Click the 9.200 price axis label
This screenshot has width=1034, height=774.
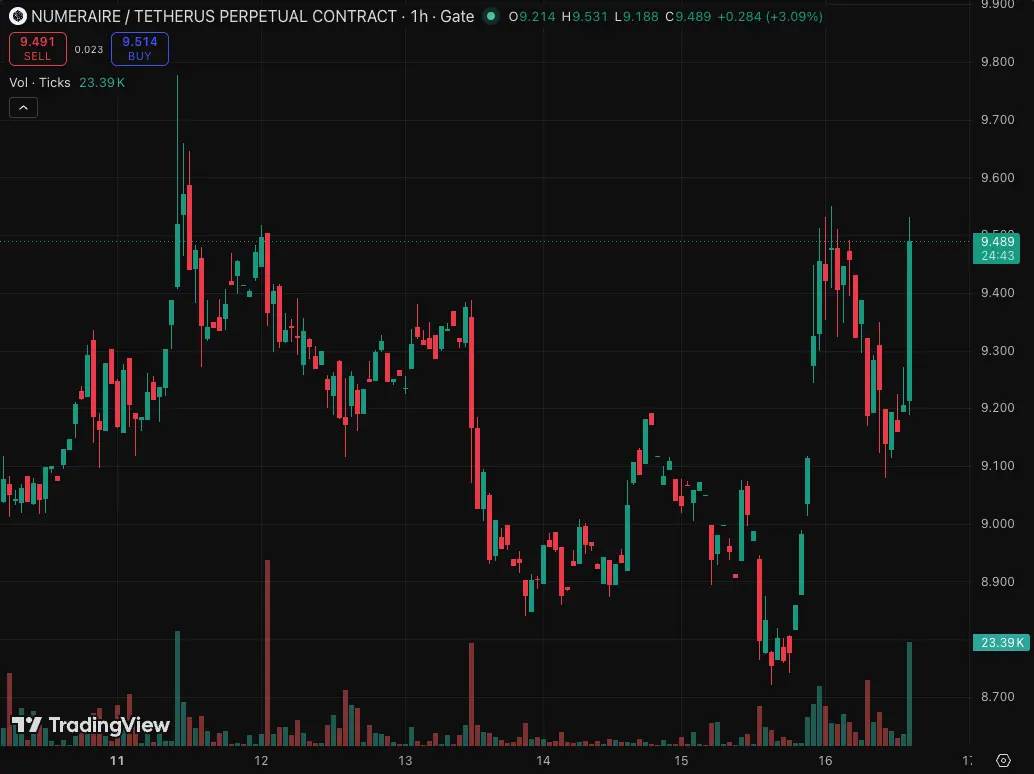[998, 408]
